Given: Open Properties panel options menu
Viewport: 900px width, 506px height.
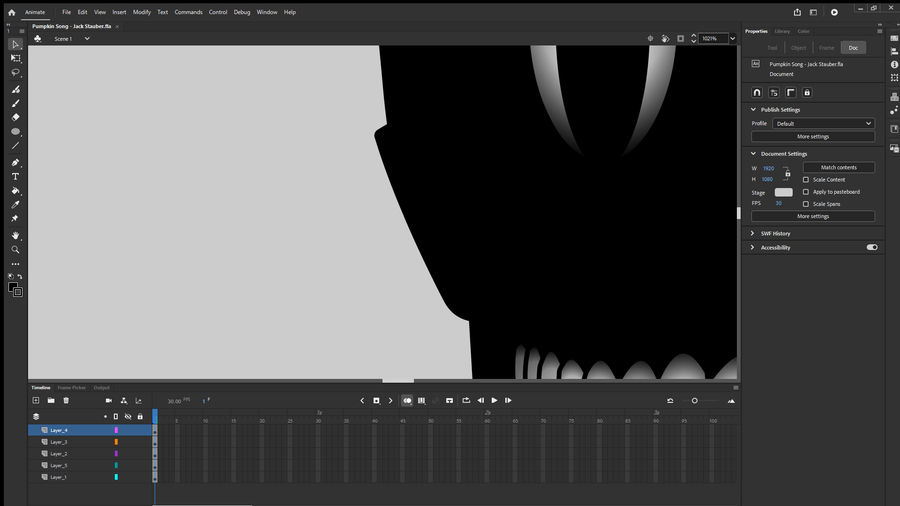Looking at the screenshot, I should pyautogui.click(x=879, y=31).
